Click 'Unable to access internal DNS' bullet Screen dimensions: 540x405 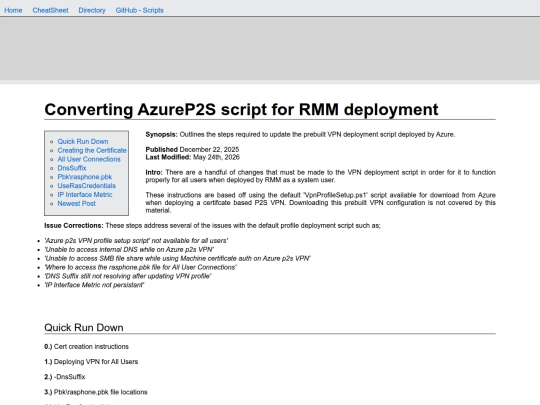[129, 250]
